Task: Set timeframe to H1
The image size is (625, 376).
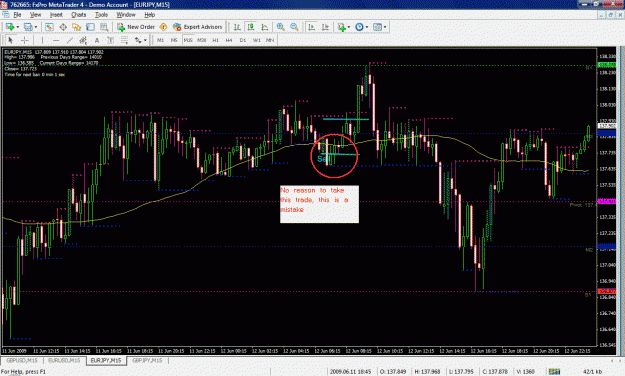Action: tap(215, 40)
